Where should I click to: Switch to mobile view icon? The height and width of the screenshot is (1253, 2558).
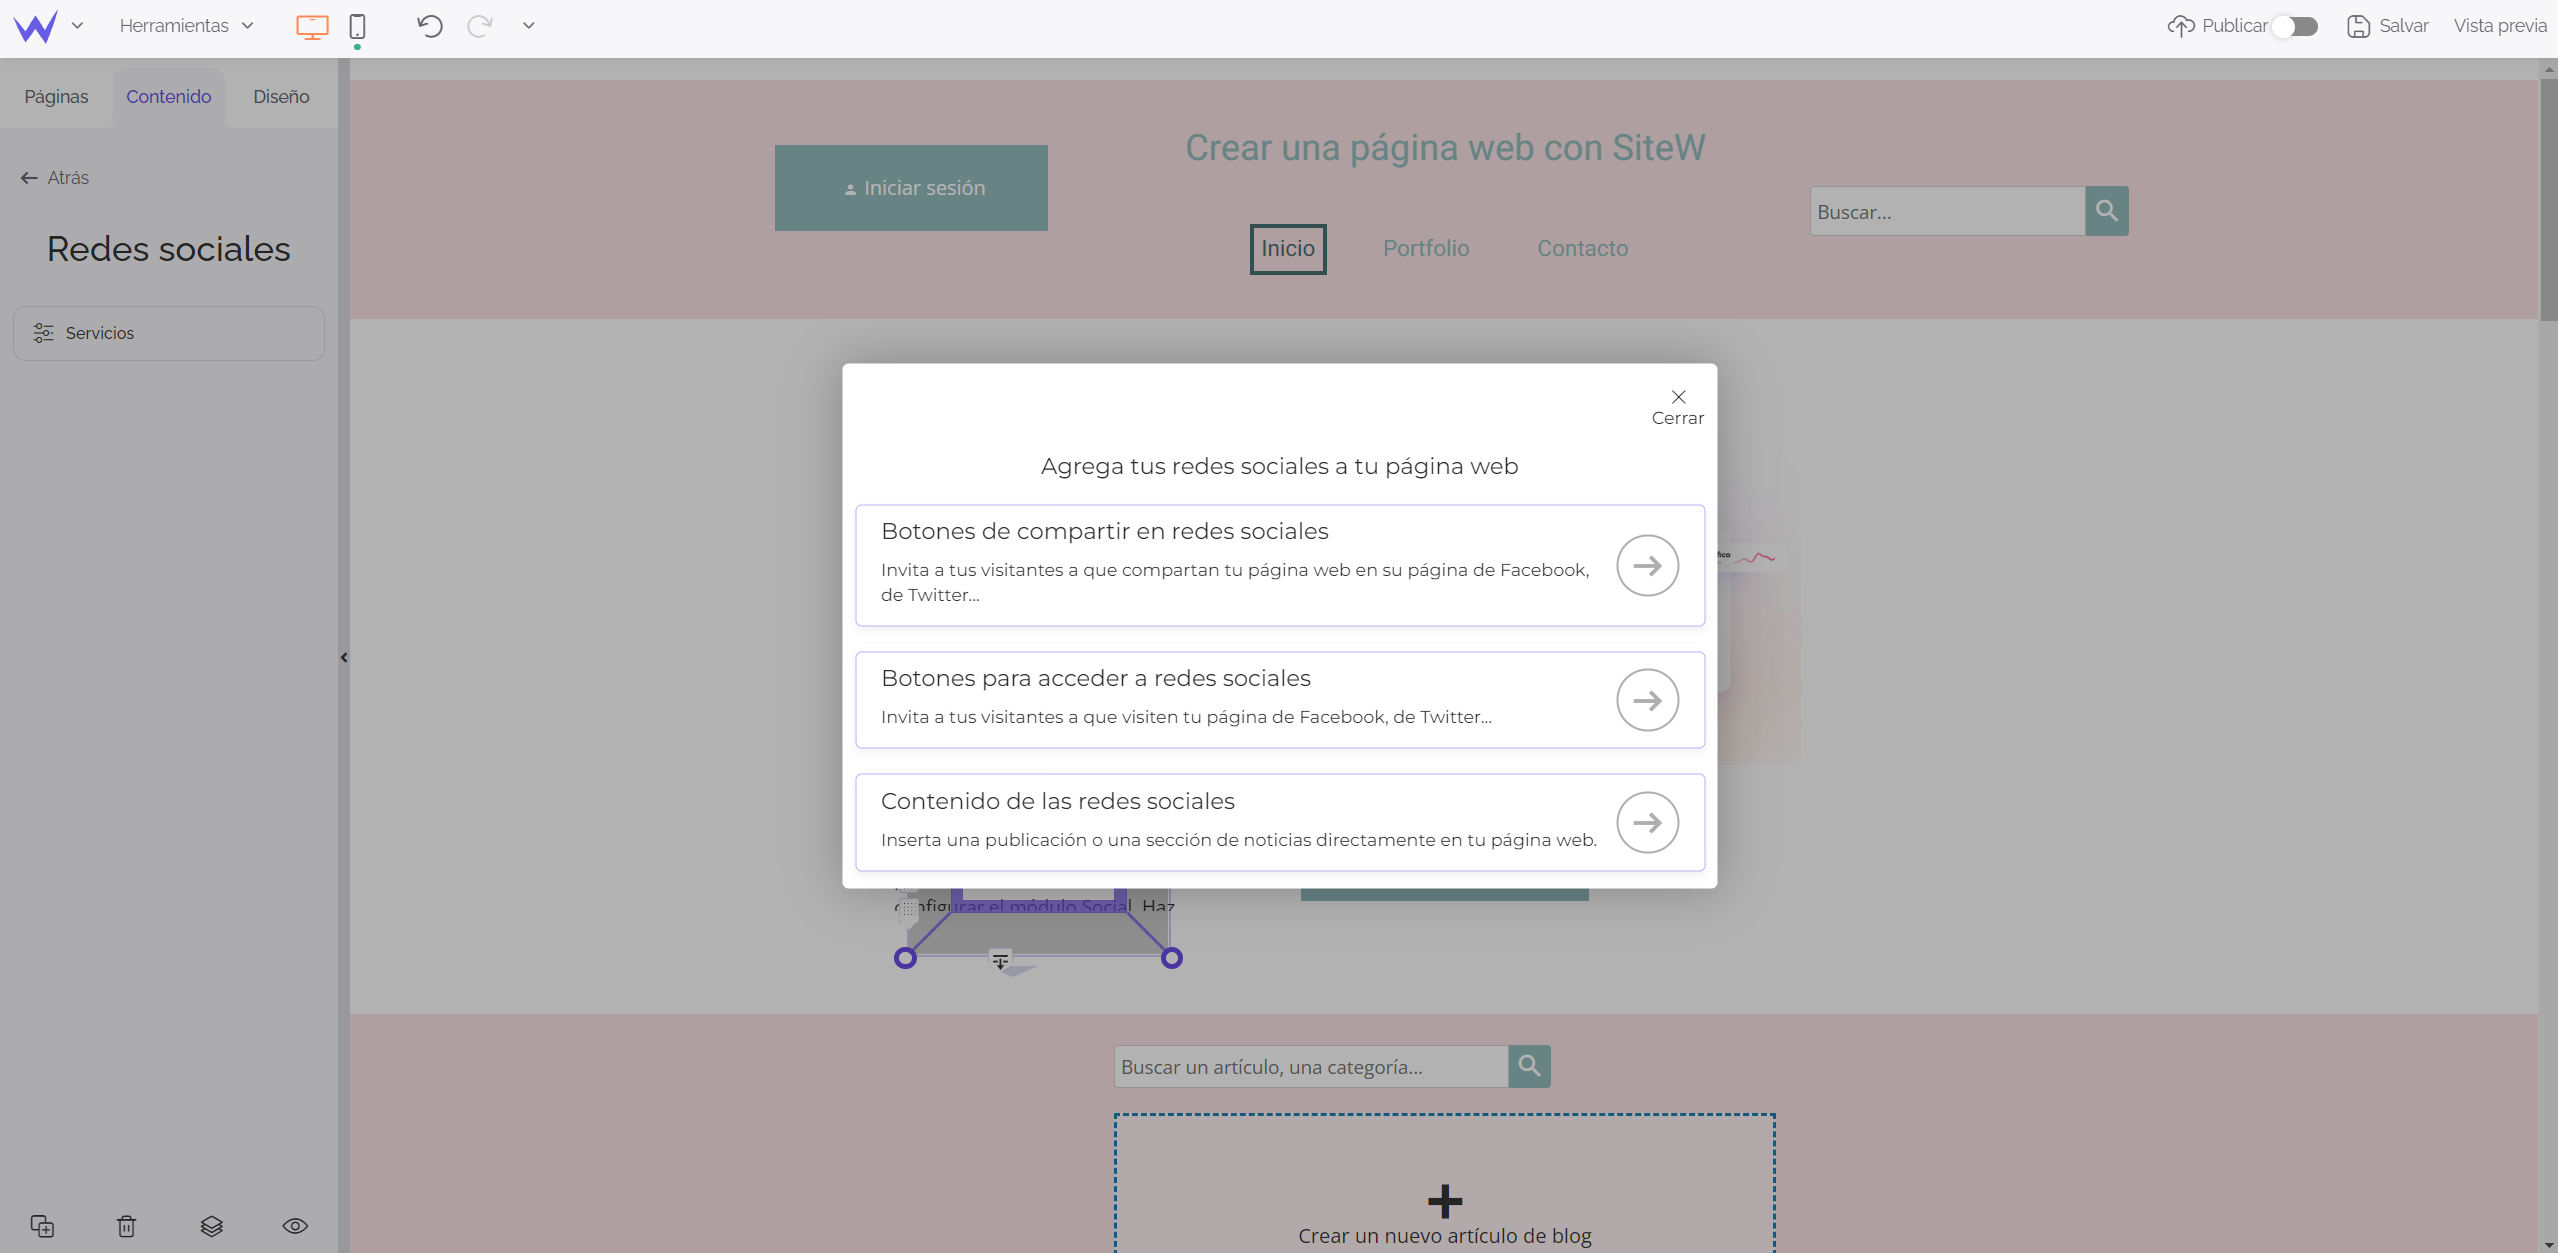coord(357,26)
